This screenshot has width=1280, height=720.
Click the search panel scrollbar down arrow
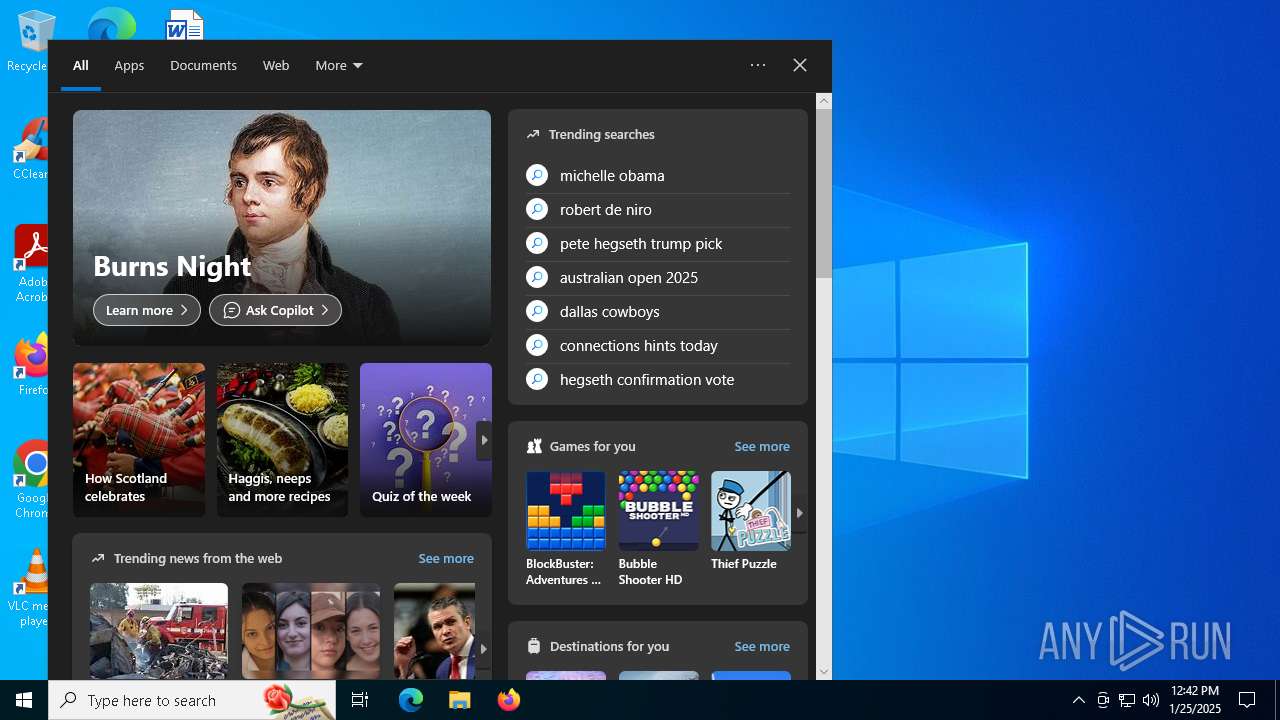coord(824,672)
